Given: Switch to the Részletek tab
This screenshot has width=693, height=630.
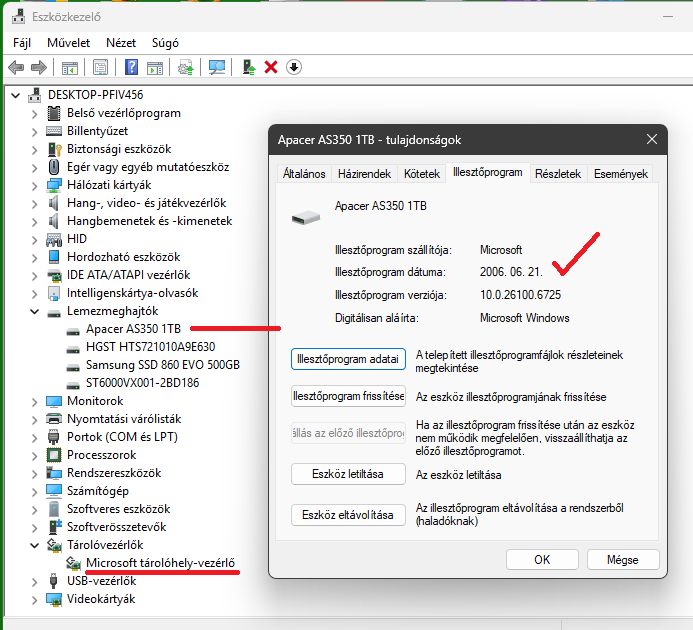Looking at the screenshot, I should click(x=558, y=174).
